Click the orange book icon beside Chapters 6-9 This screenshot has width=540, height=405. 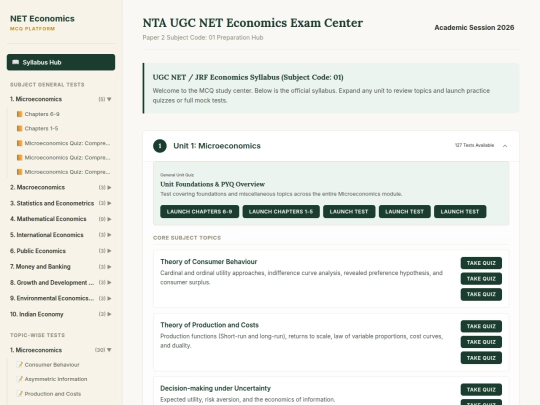[x=20, y=114]
